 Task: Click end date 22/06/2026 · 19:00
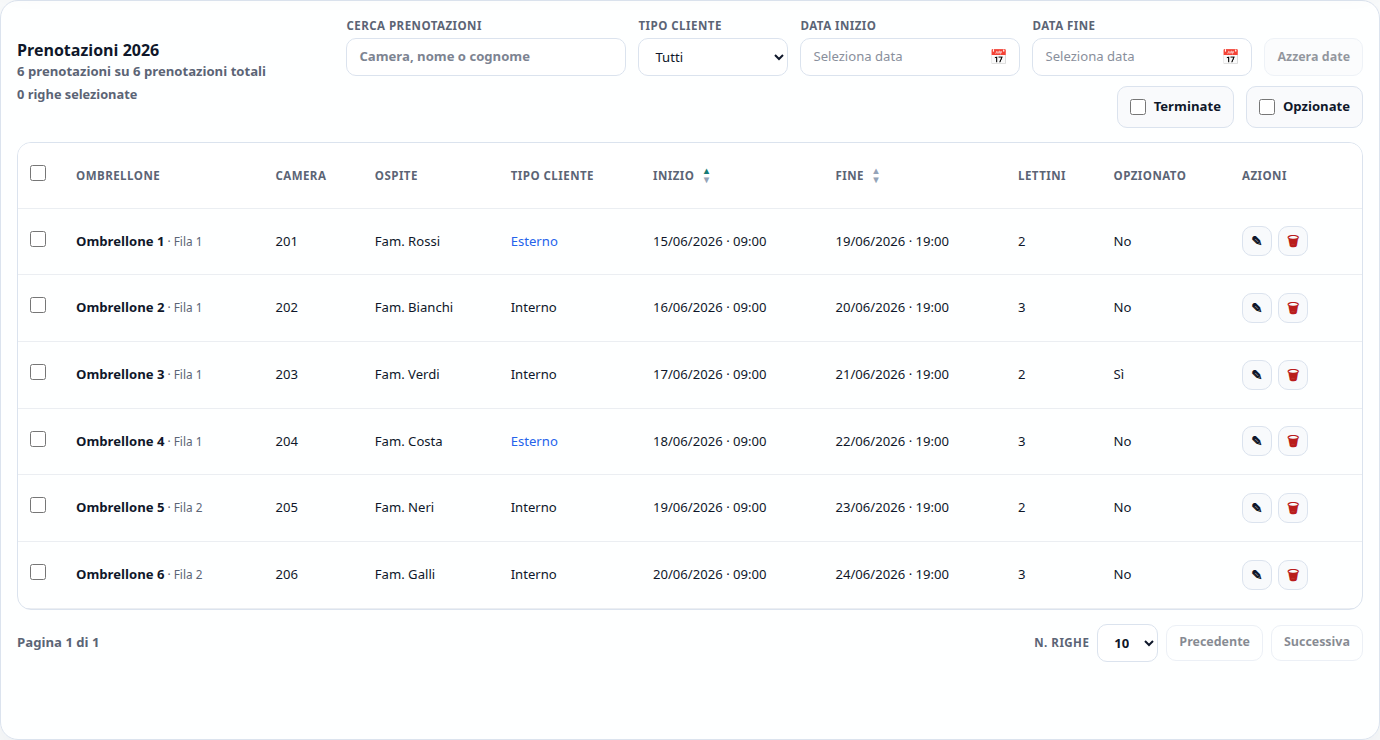coord(892,442)
